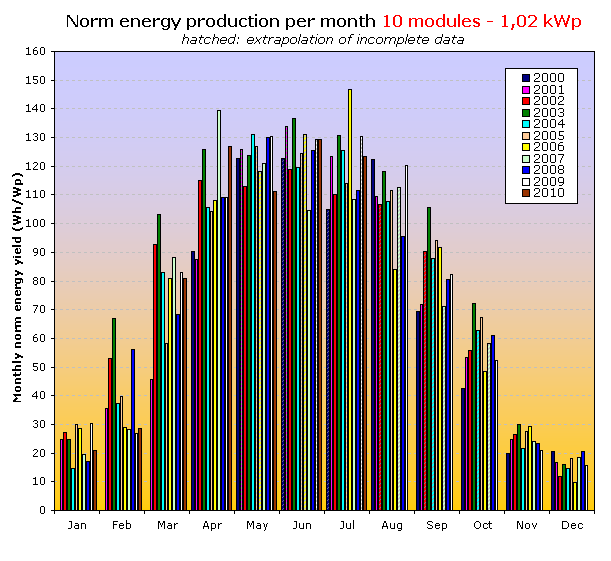Screen dimensions: 611x561
Task: Click the 160 value on y-axis
Action: [x=37, y=51]
